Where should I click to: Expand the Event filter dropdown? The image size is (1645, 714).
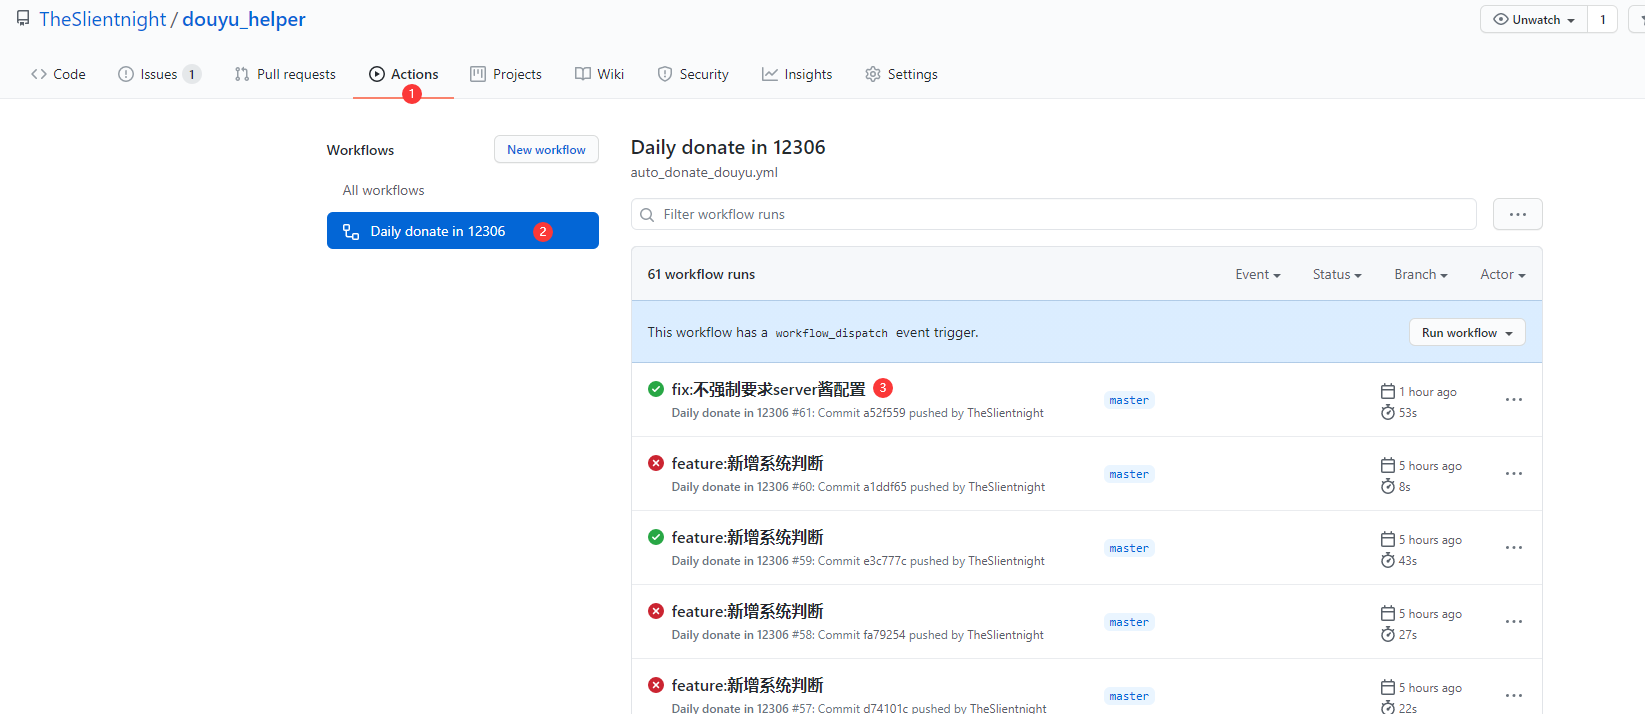click(1258, 274)
